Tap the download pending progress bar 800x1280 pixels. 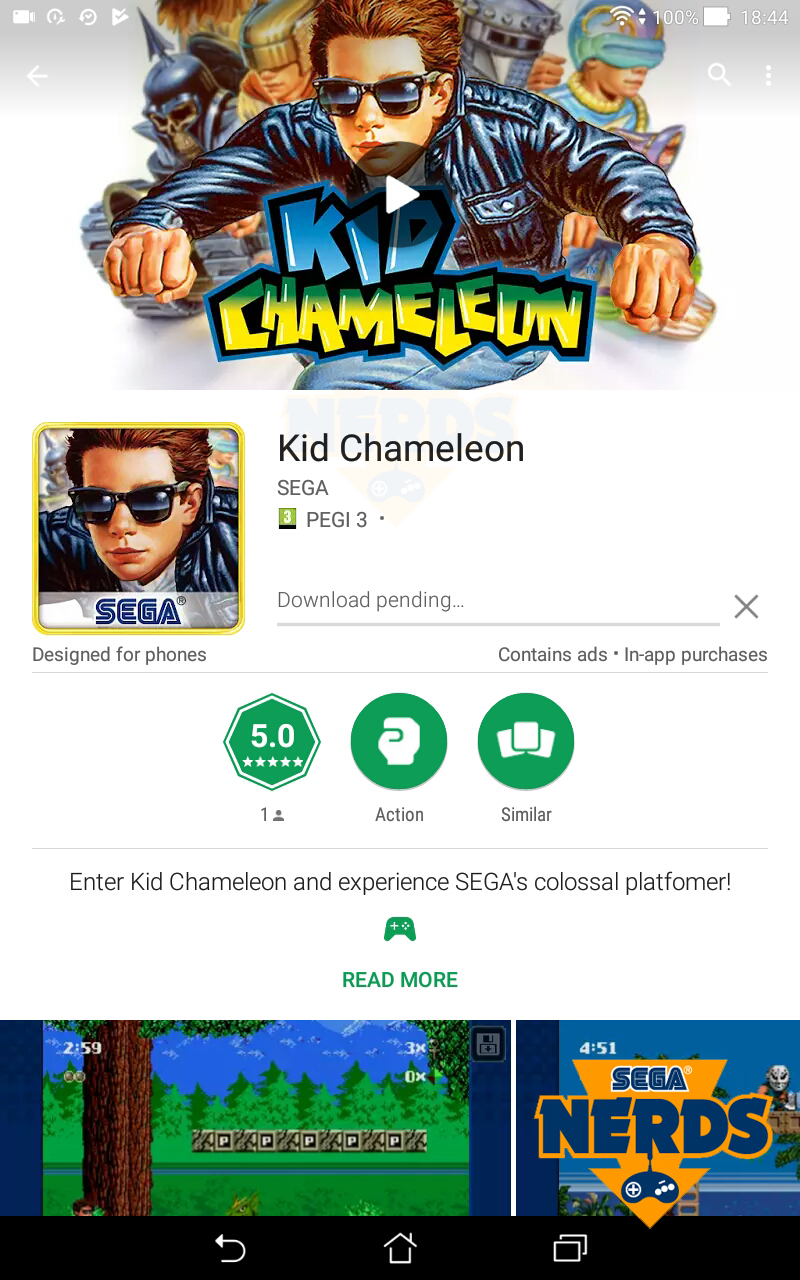click(498, 623)
